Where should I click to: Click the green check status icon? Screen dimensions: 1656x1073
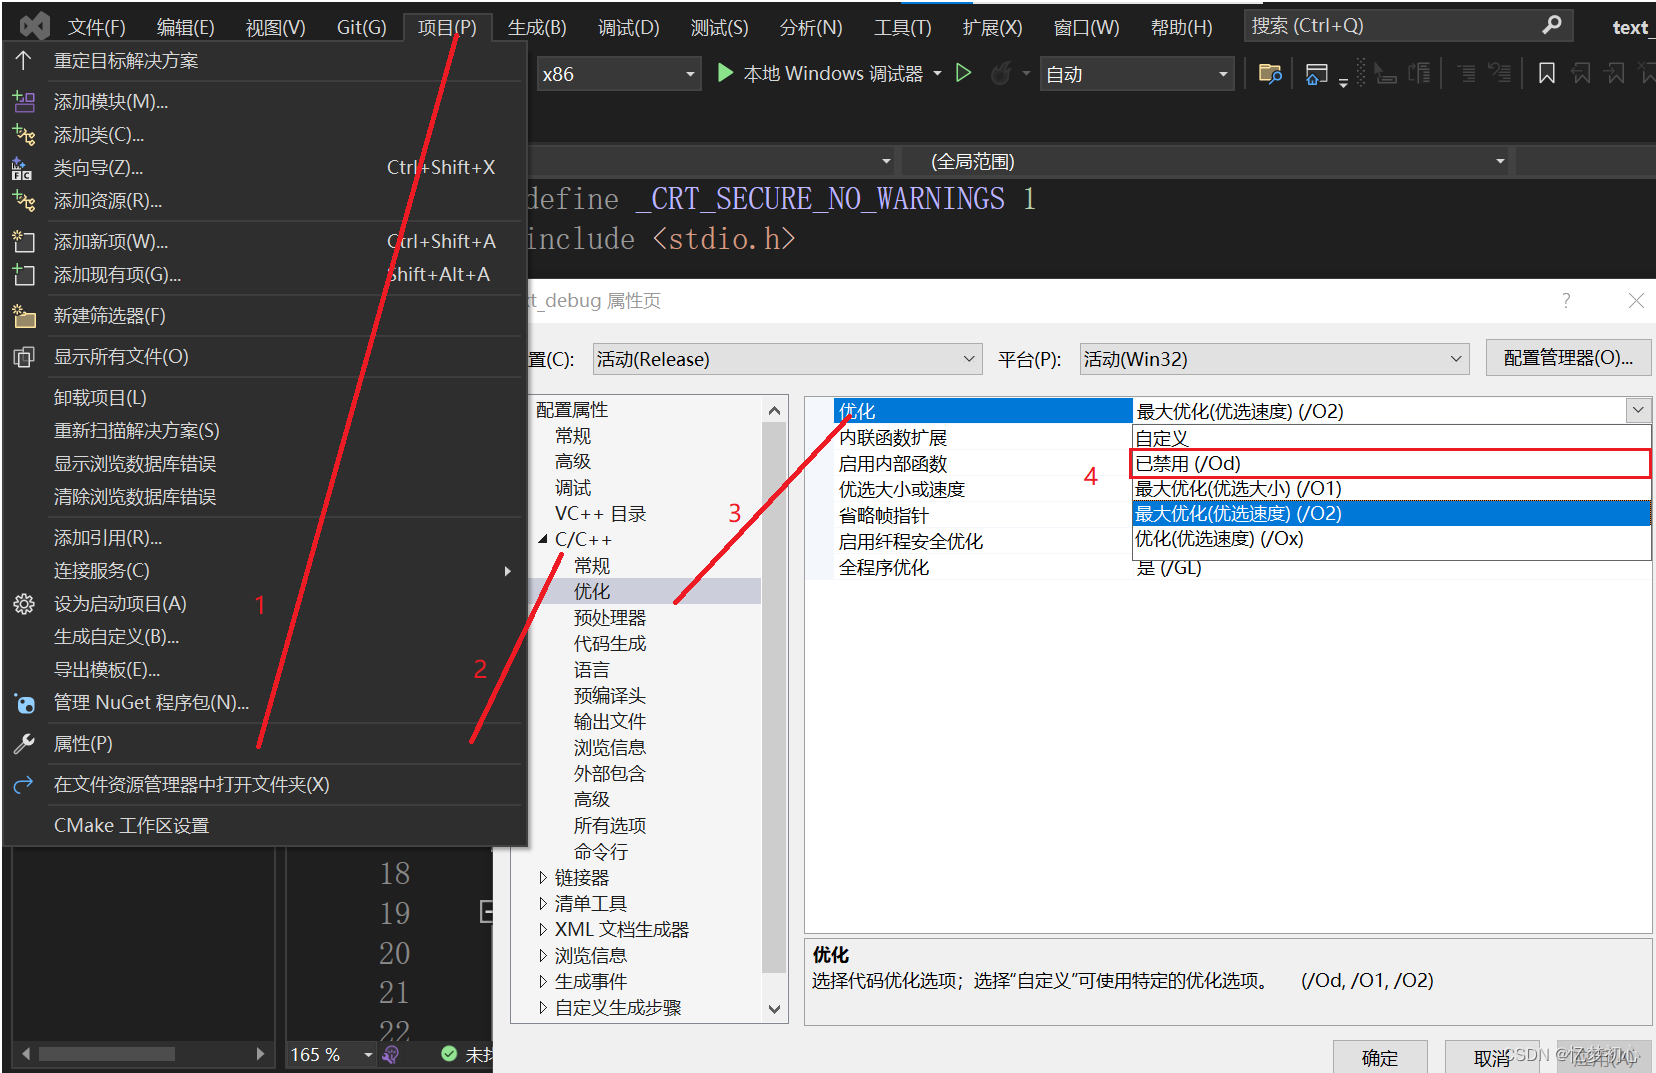pyautogui.click(x=449, y=1054)
